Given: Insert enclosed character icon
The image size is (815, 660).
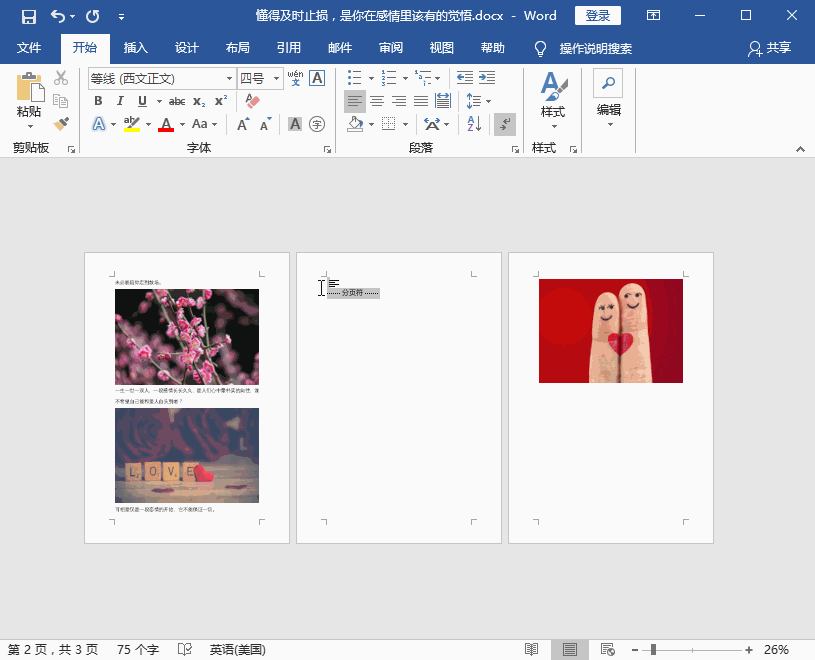Looking at the screenshot, I should pos(317,124).
